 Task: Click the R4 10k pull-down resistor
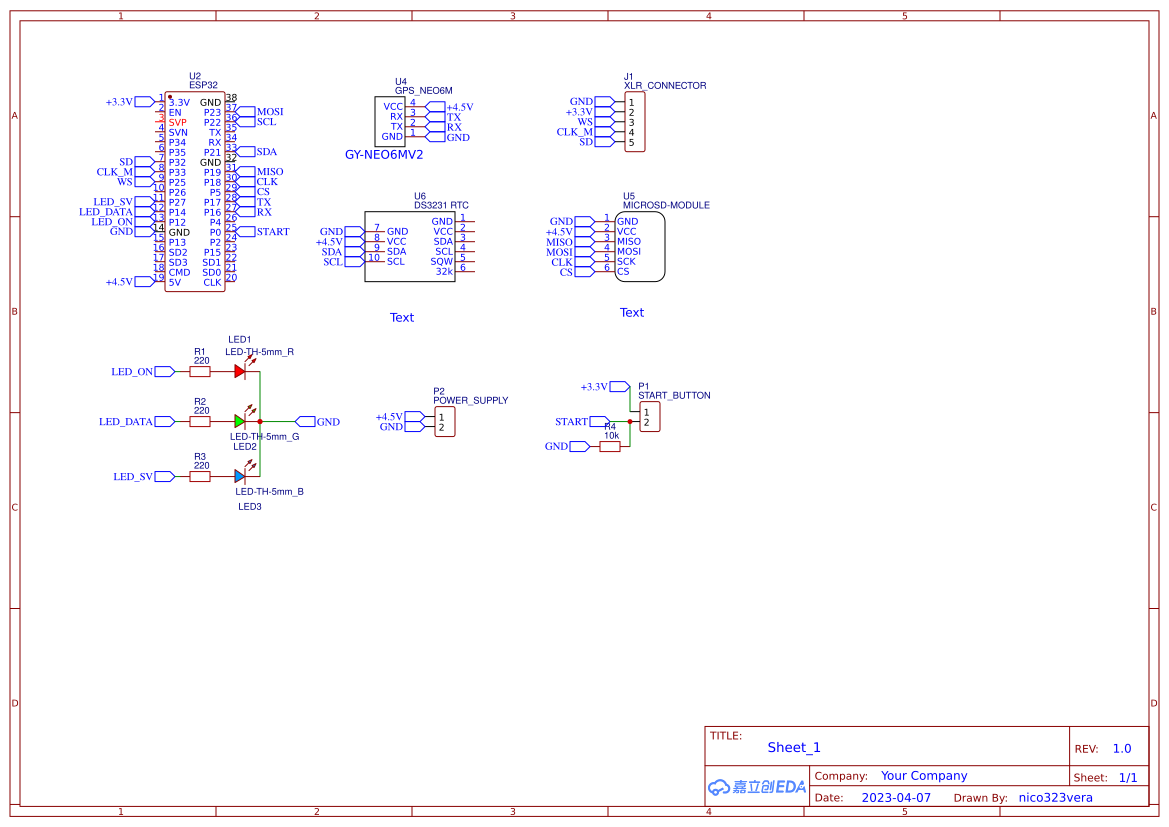(610, 446)
